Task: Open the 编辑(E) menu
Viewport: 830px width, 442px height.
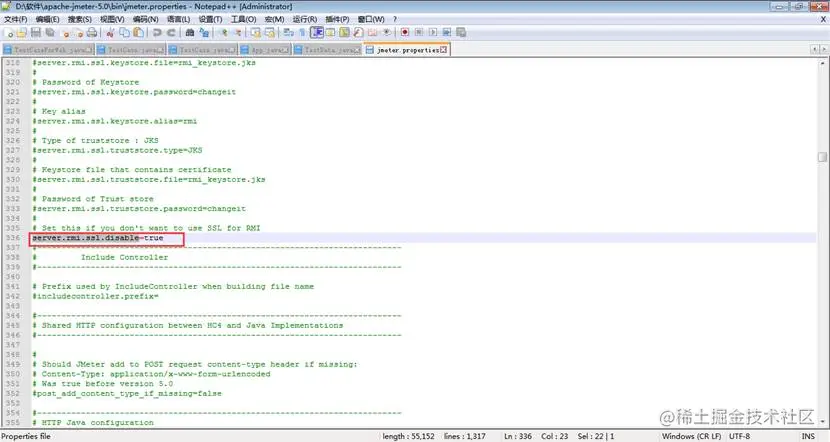Action: tap(48, 19)
